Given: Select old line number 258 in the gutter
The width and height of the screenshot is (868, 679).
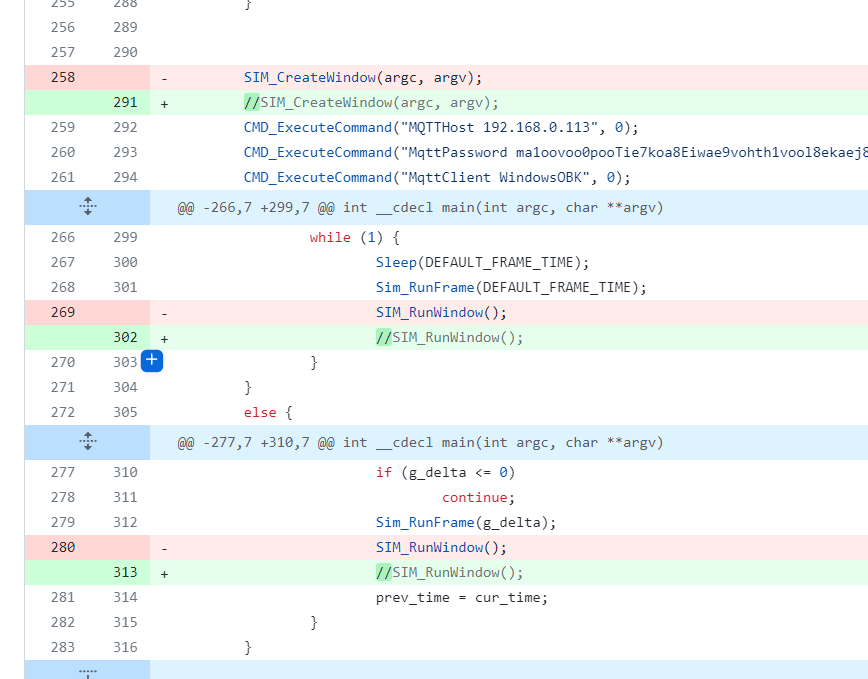Looking at the screenshot, I should tap(62, 77).
